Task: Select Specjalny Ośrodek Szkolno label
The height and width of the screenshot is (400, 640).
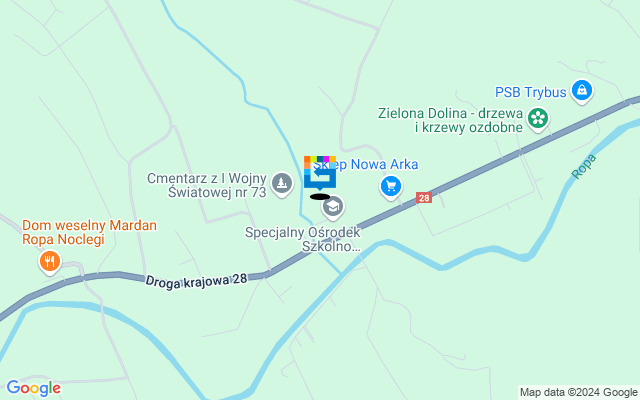Action: click(x=303, y=239)
